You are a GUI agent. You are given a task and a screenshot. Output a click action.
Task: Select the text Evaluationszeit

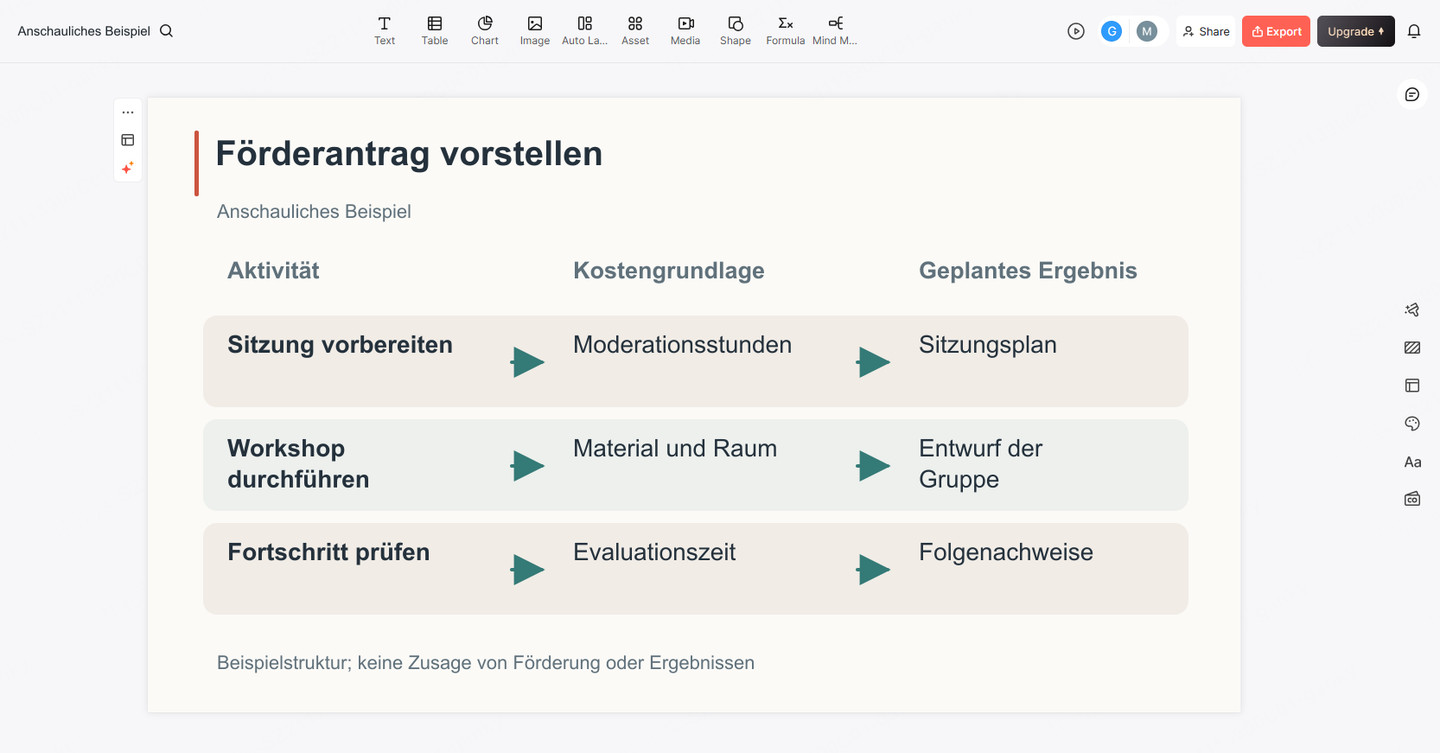coord(654,552)
